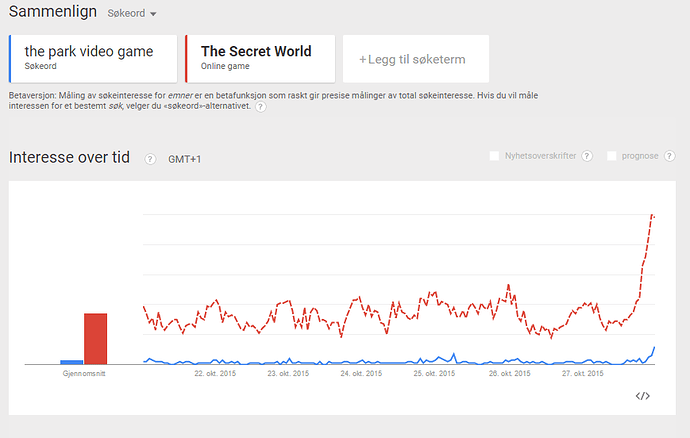Enable the Nyhetsoverskrifter checkbox
This screenshot has height=438, width=690.
[494, 156]
